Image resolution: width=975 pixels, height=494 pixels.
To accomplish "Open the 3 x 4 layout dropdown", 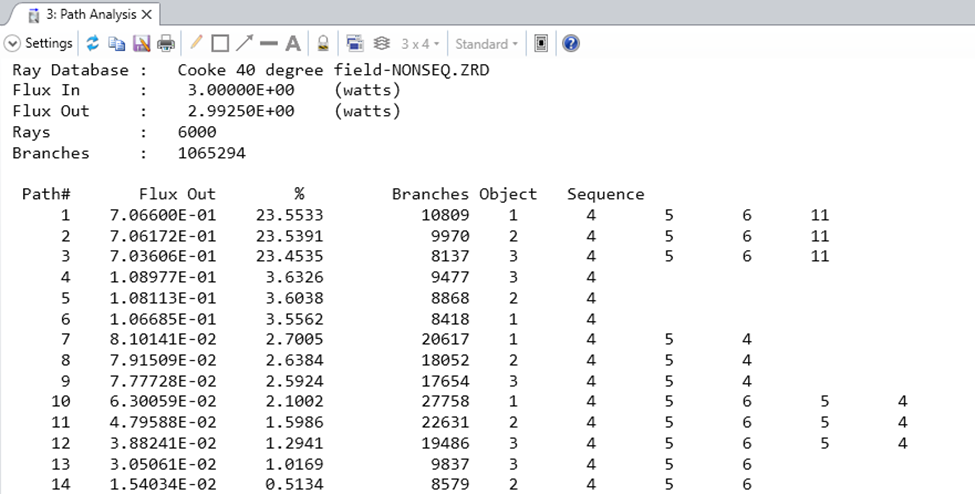I will 420,44.
